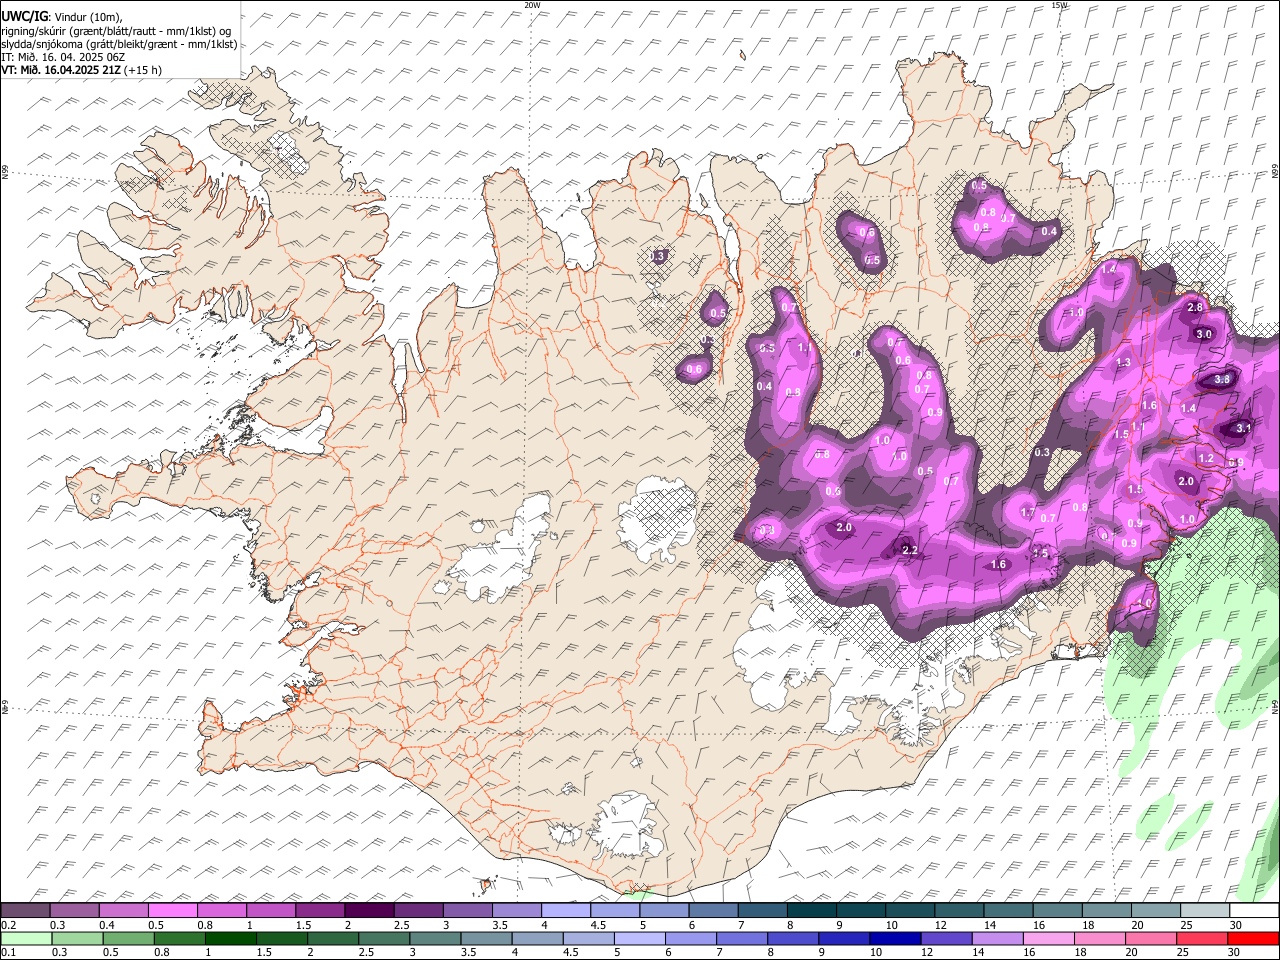
Task: Click the 'IT: Mið. 16. 04. 2025 06Z' line
Action: 63,57
